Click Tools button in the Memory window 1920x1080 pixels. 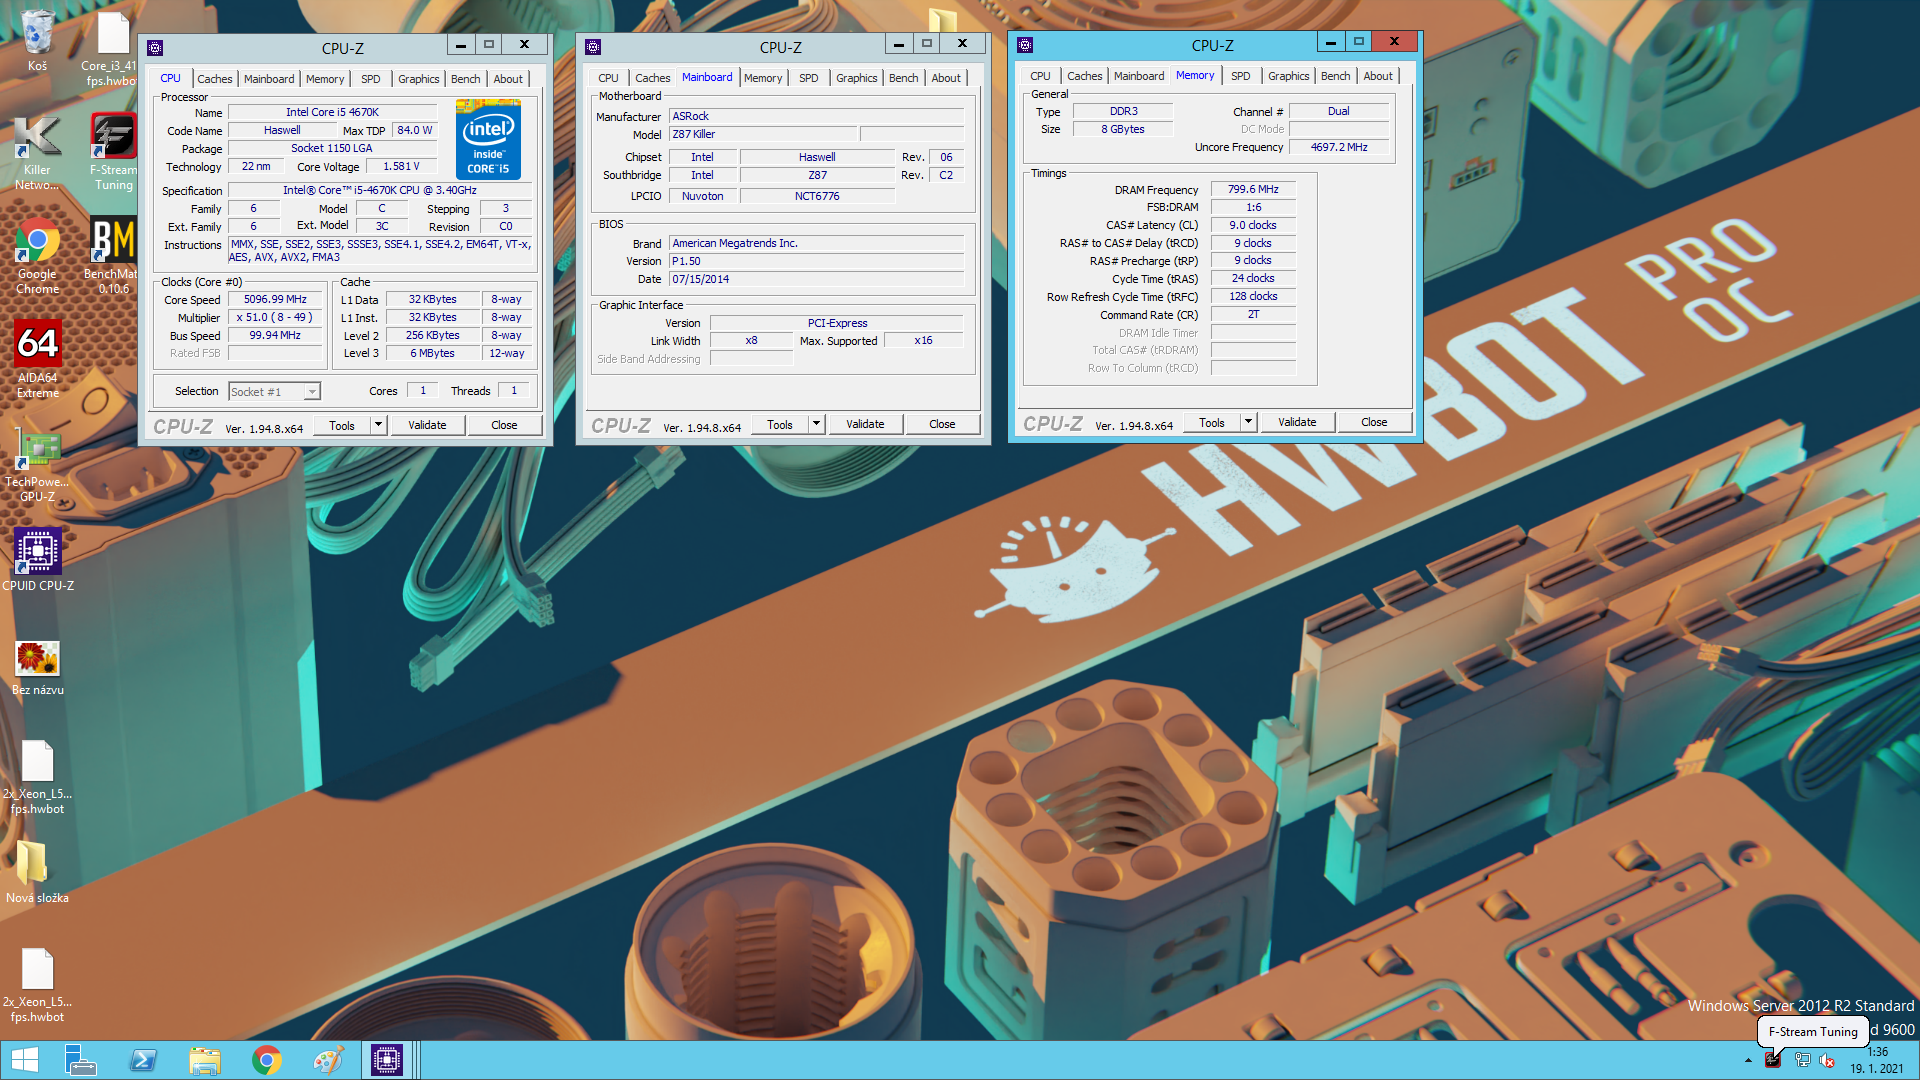pos(1212,422)
